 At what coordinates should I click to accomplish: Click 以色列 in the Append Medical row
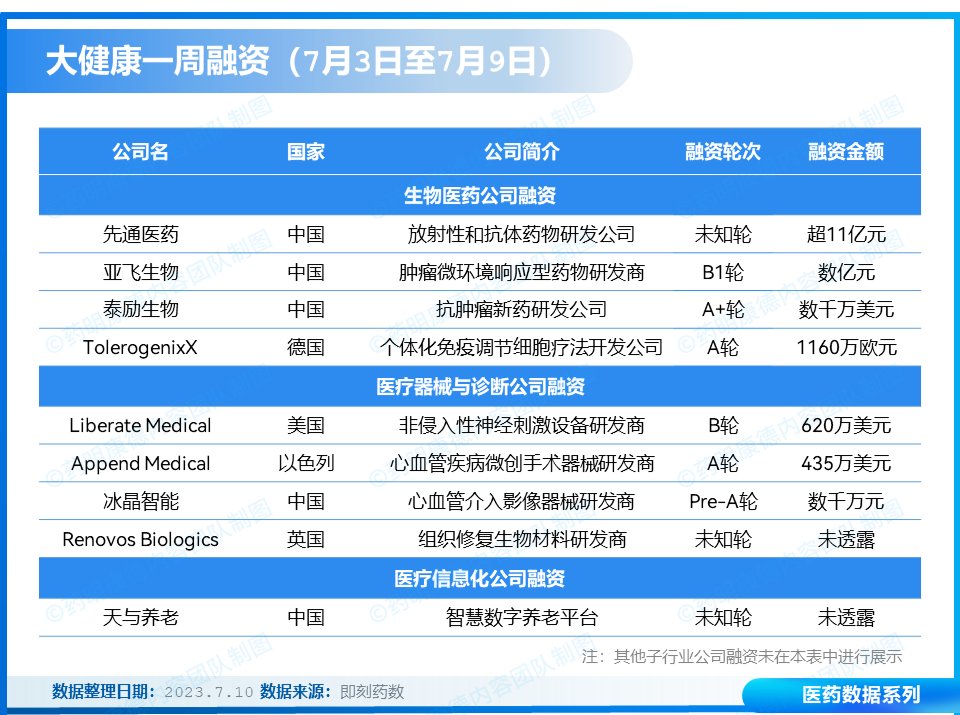point(306,463)
